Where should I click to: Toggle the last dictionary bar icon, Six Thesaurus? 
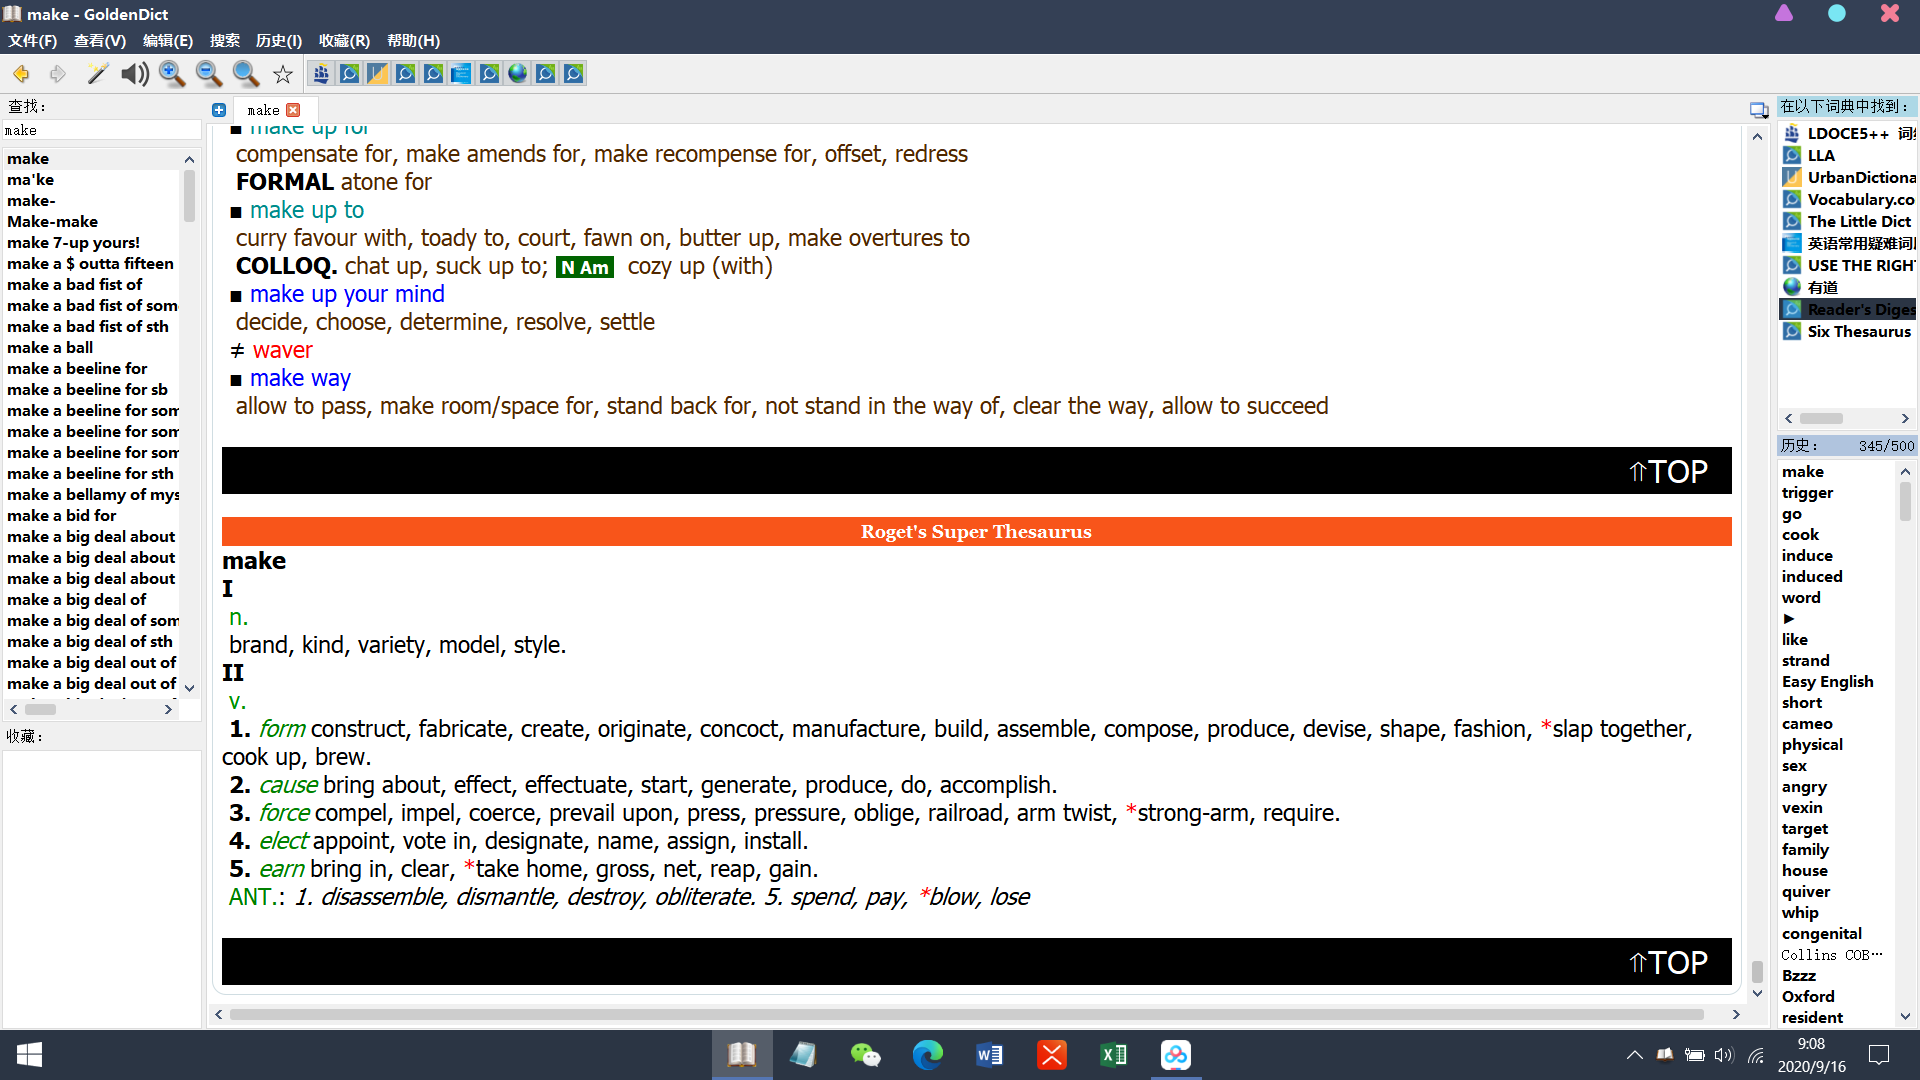coord(573,73)
